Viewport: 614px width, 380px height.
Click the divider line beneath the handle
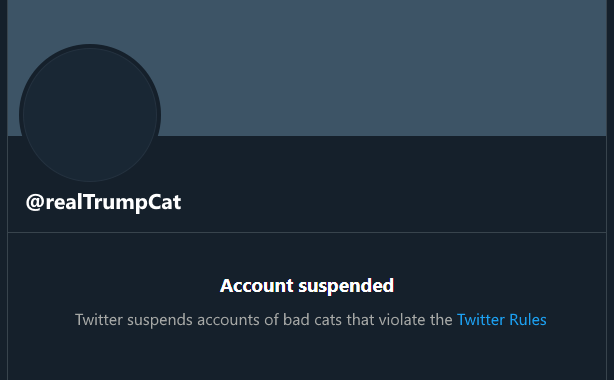307,232
